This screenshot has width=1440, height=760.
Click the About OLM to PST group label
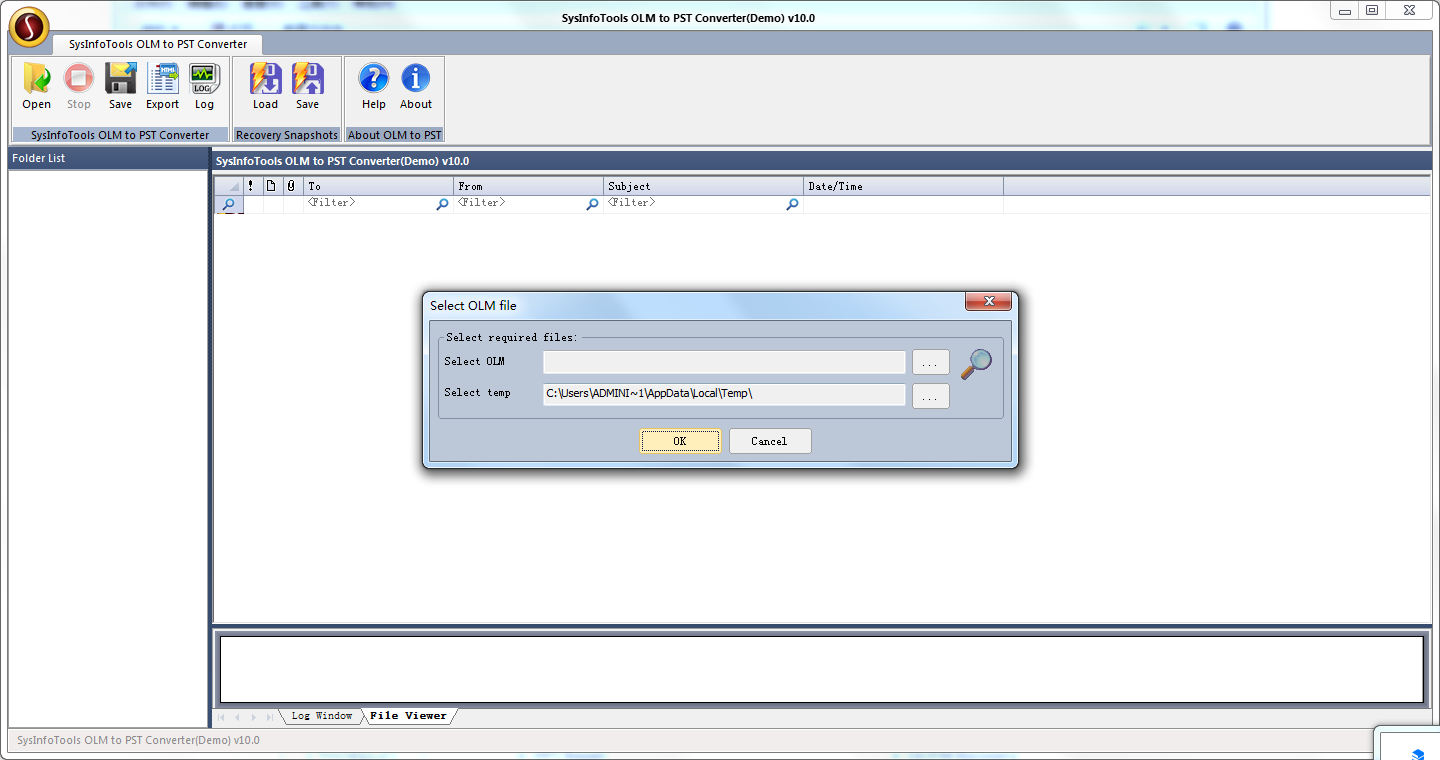click(x=395, y=135)
